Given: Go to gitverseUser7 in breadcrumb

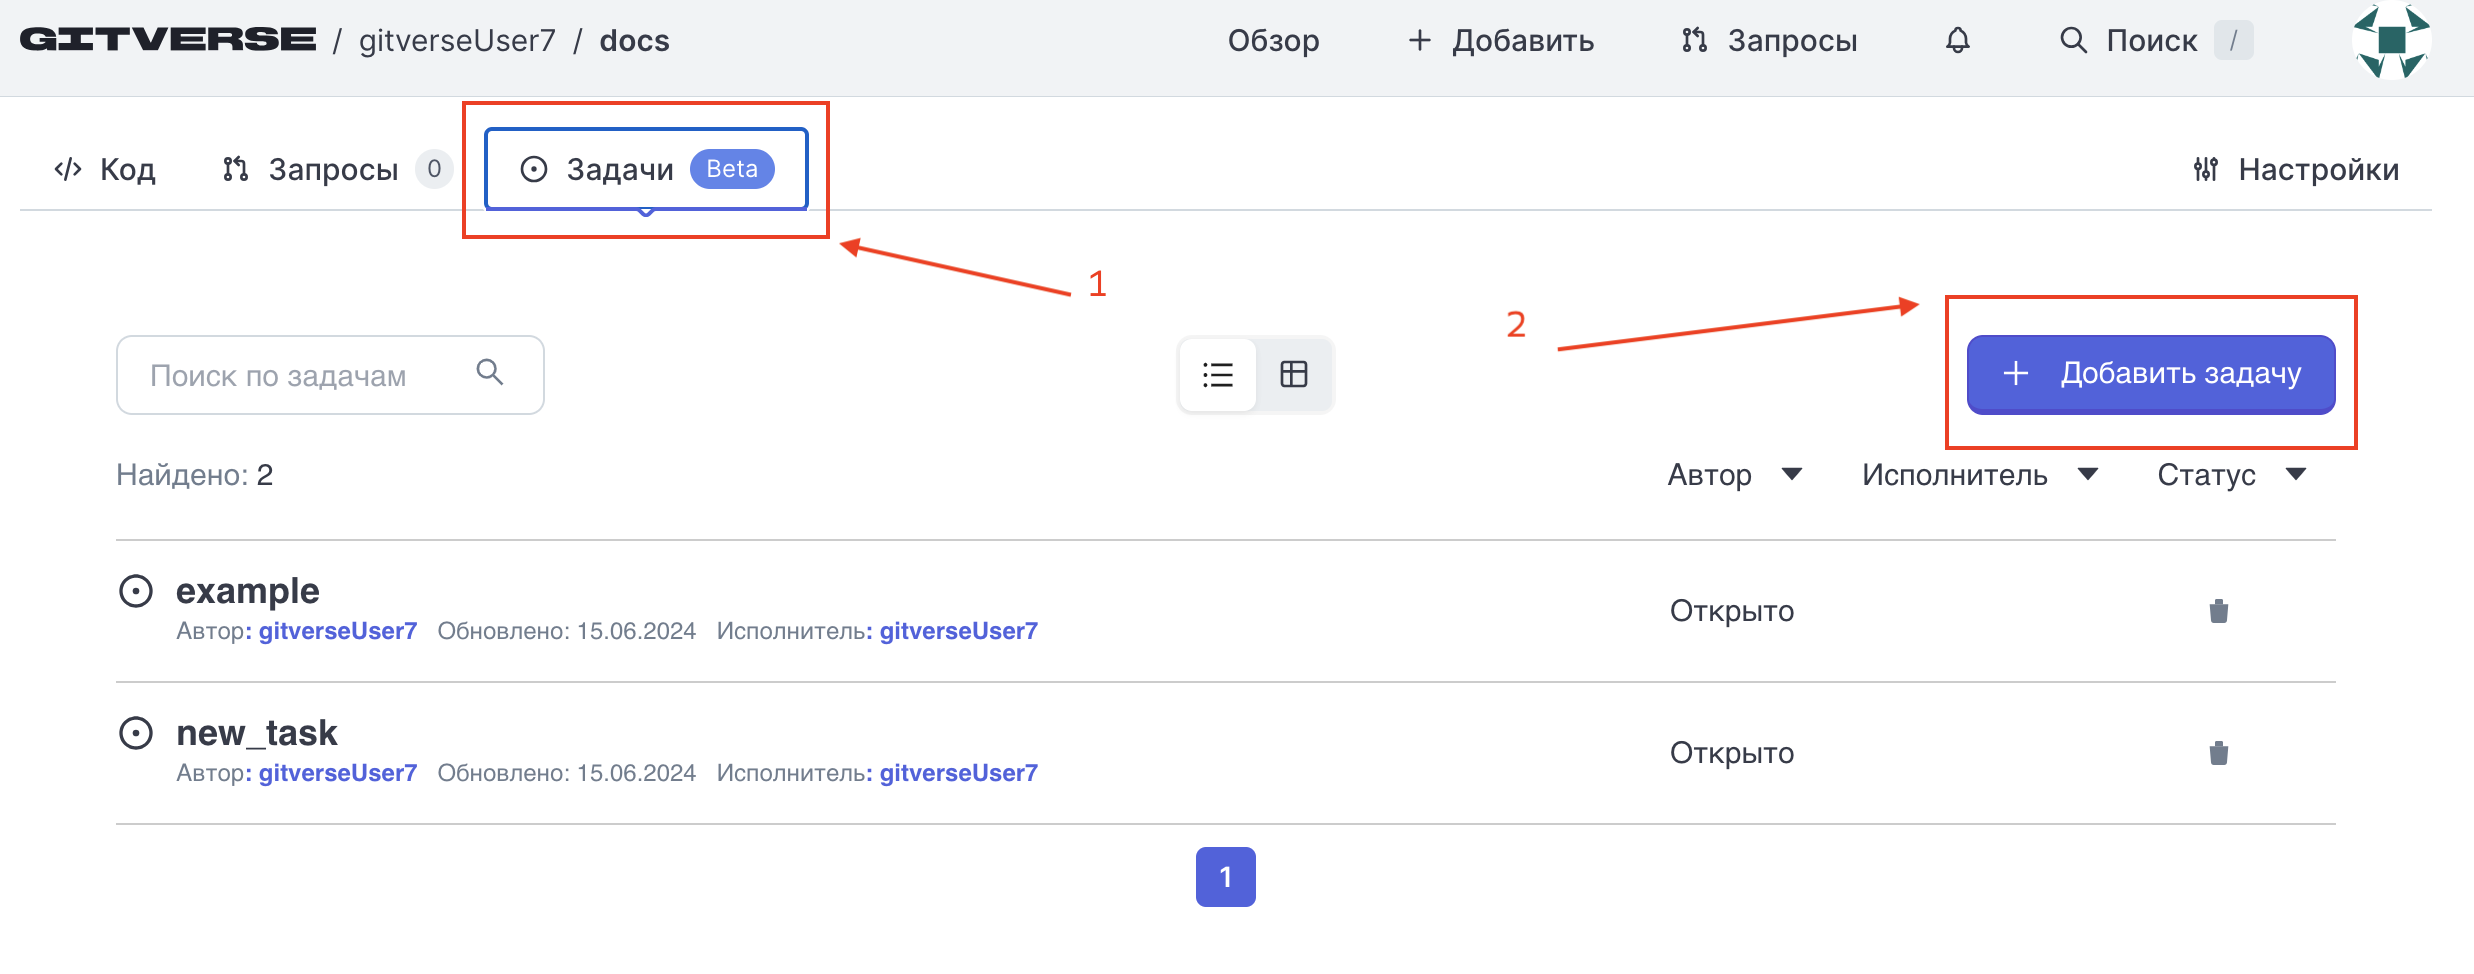Looking at the screenshot, I should click(x=457, y=41).
